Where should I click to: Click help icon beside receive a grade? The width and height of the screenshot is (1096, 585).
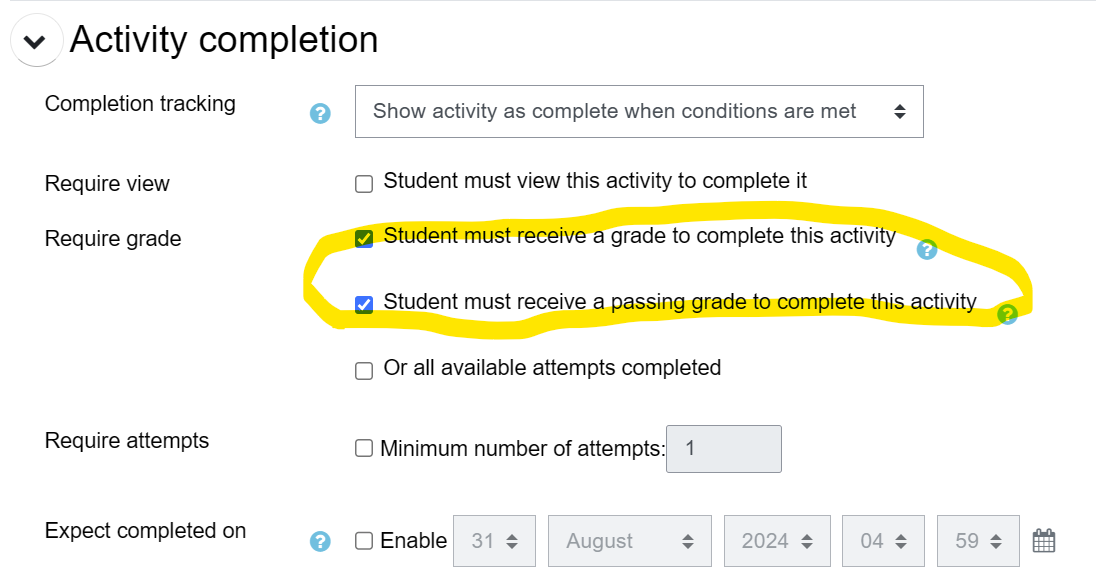coord(927,249)
